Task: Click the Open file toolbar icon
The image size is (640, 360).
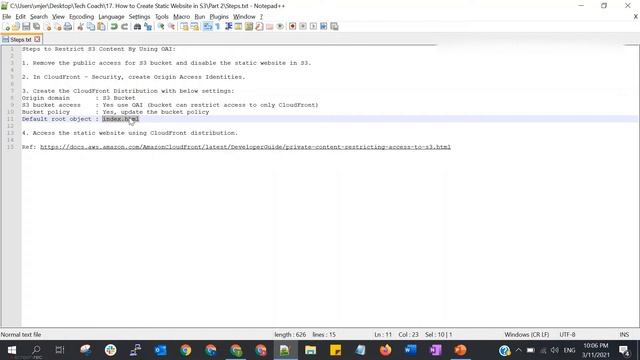Action: click(x=16, y=27)
